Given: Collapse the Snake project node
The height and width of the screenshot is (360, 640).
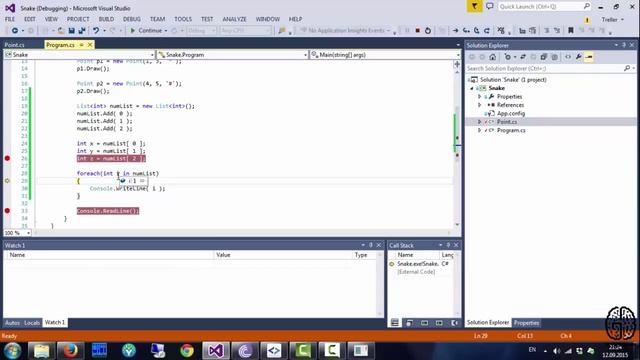Looking at the screenshot, I should (x=472, y=88).
